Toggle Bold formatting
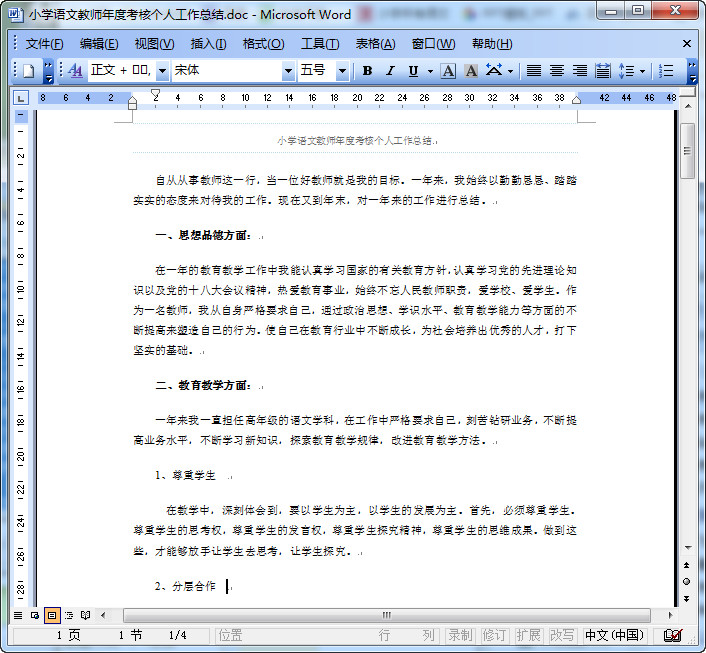The height and width of the screenshot is (653, 706). pyautogui.click(x=367, y=71)
